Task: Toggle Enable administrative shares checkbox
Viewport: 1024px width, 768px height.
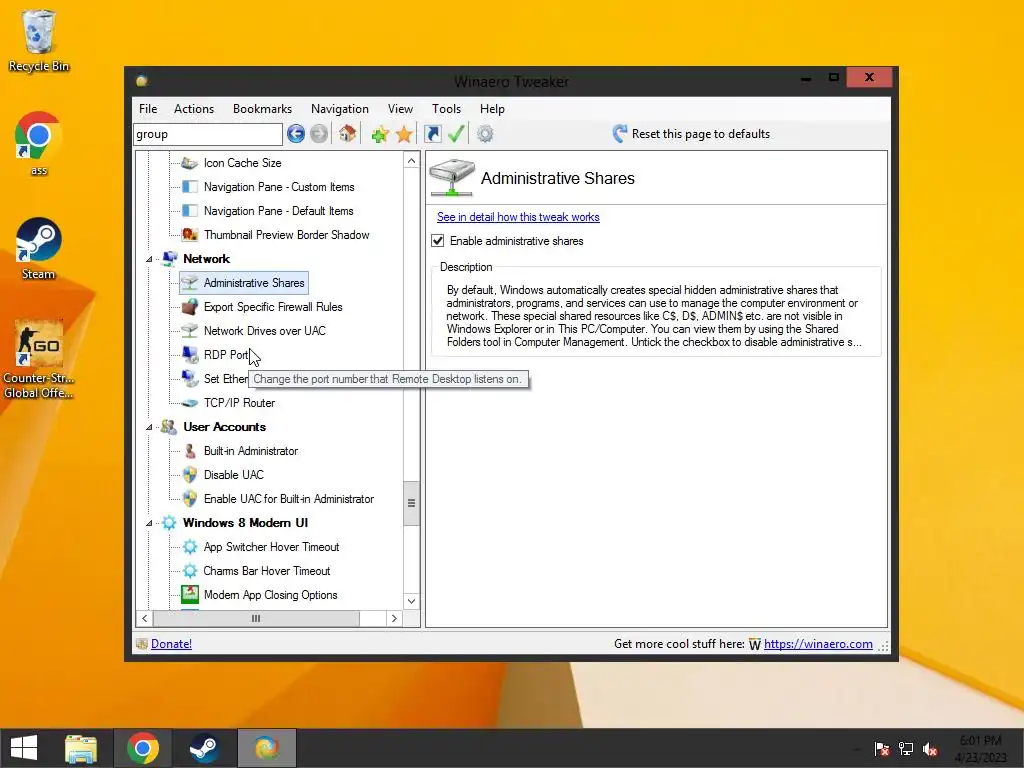Action: click(438, 241)
